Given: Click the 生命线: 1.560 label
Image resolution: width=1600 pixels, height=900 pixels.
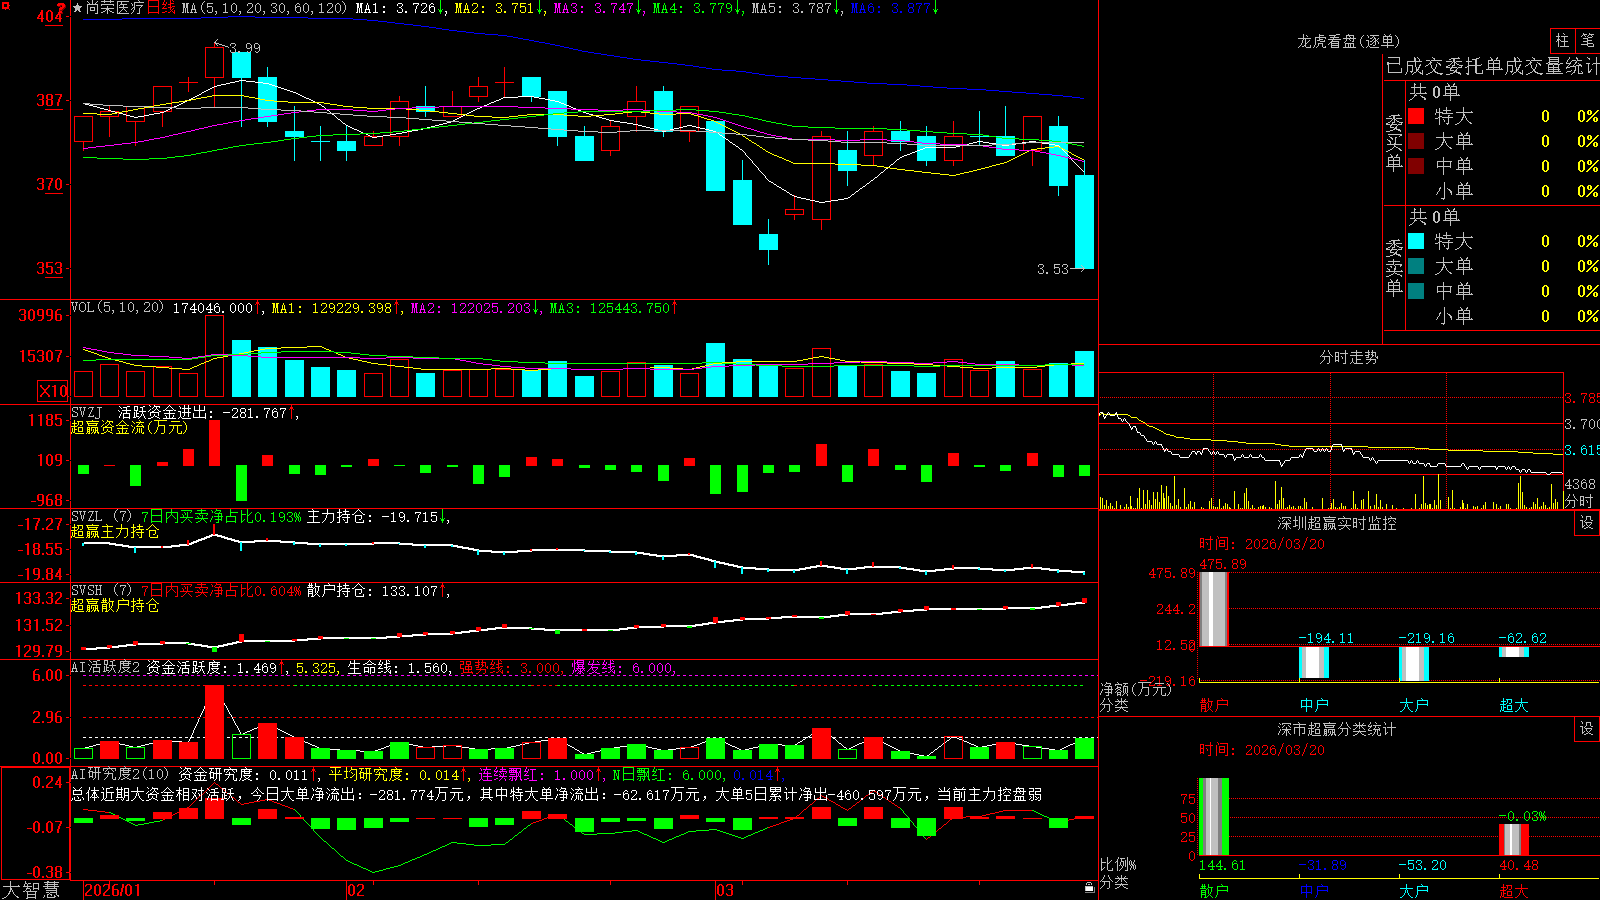Looking at the screenshot, I should [398, 667].
